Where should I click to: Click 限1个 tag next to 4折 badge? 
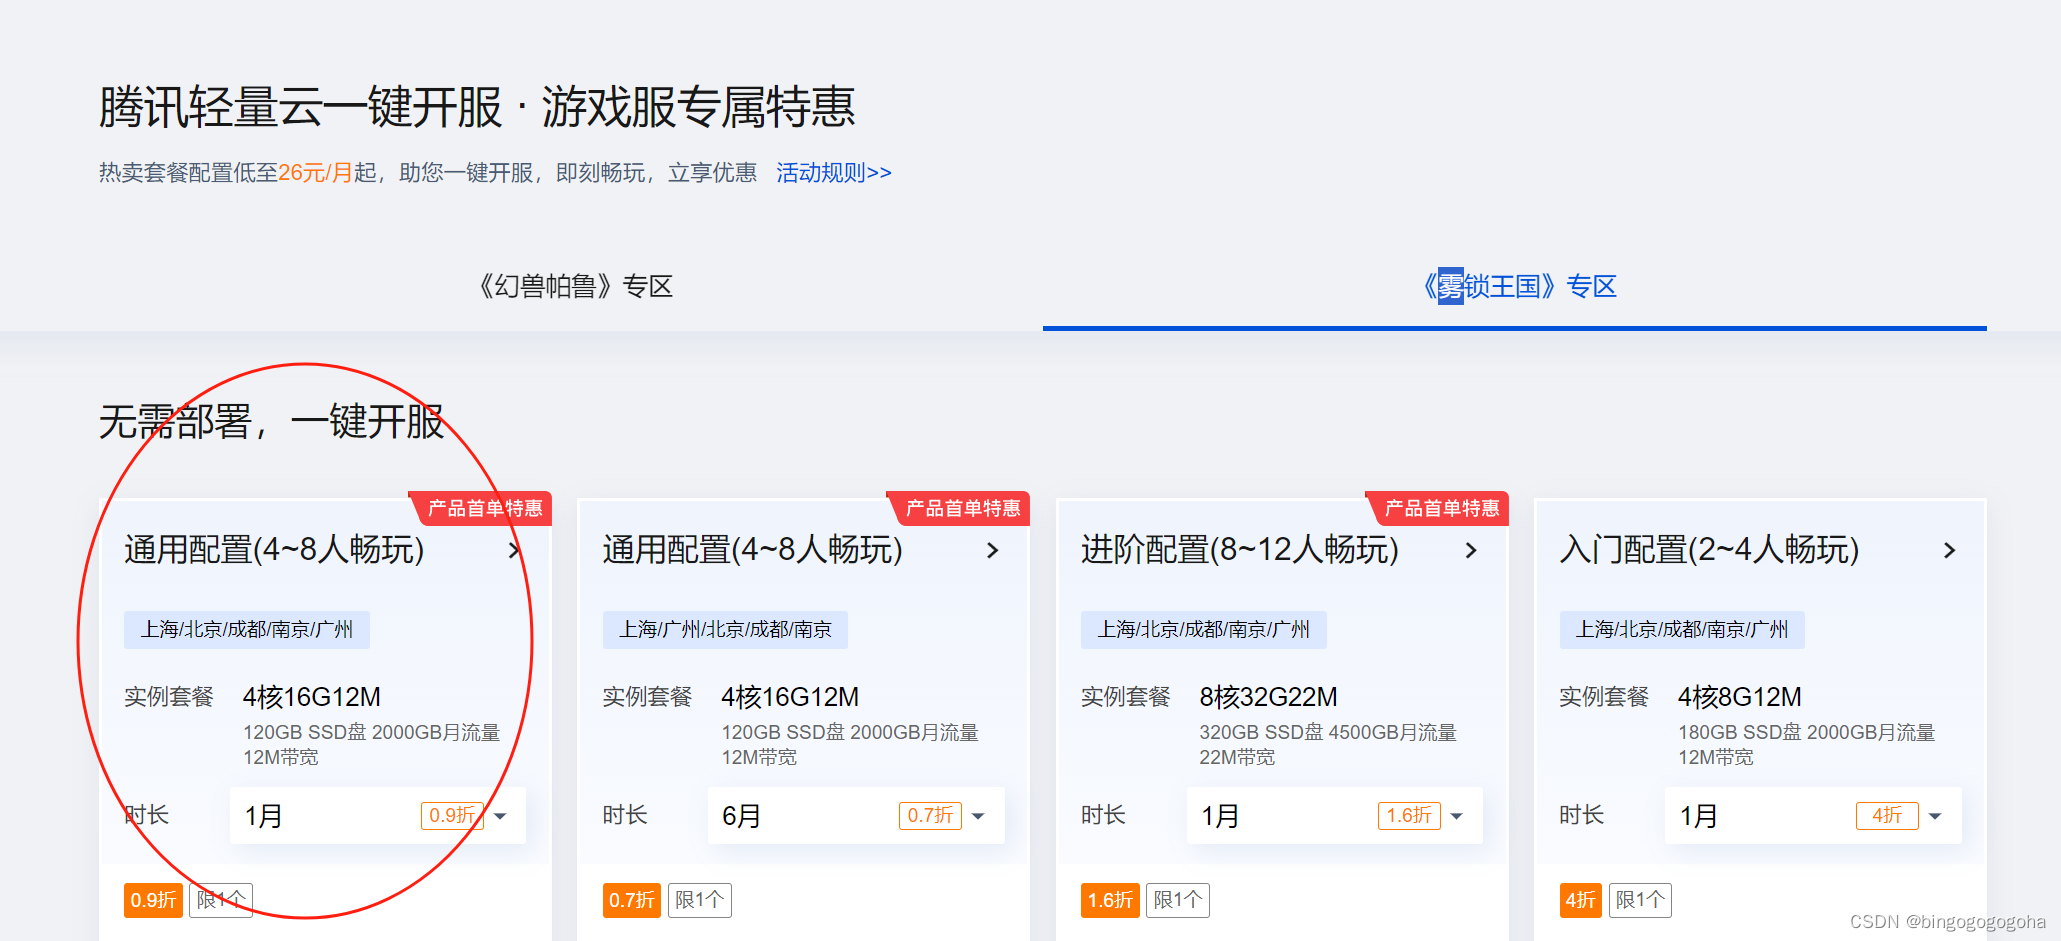pyautogui.click(x=1641, y=900)
